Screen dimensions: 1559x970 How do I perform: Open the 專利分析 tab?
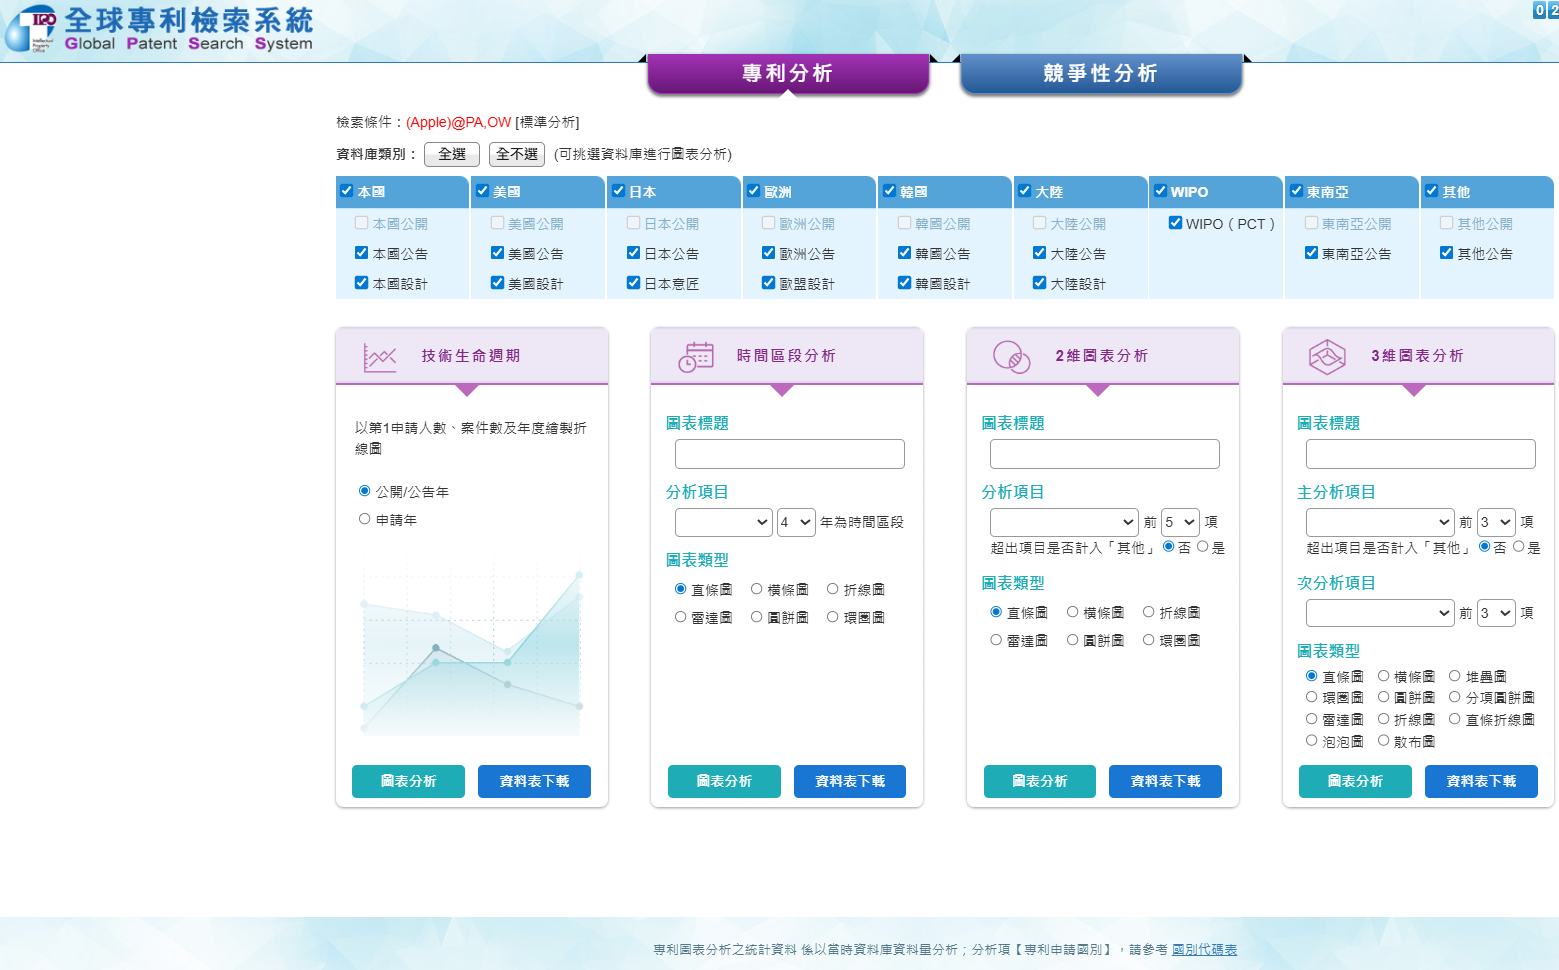[788, 74]
